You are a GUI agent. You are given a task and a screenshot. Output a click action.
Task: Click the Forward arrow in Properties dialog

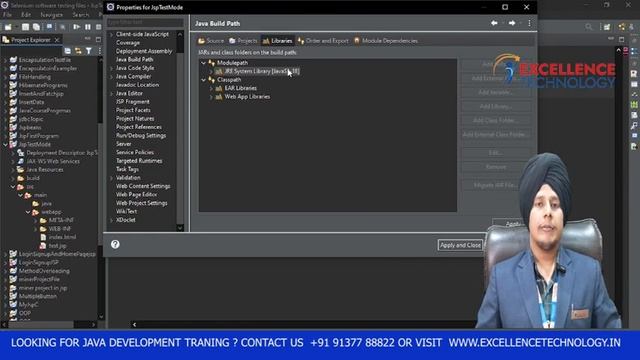coord(512,23)
